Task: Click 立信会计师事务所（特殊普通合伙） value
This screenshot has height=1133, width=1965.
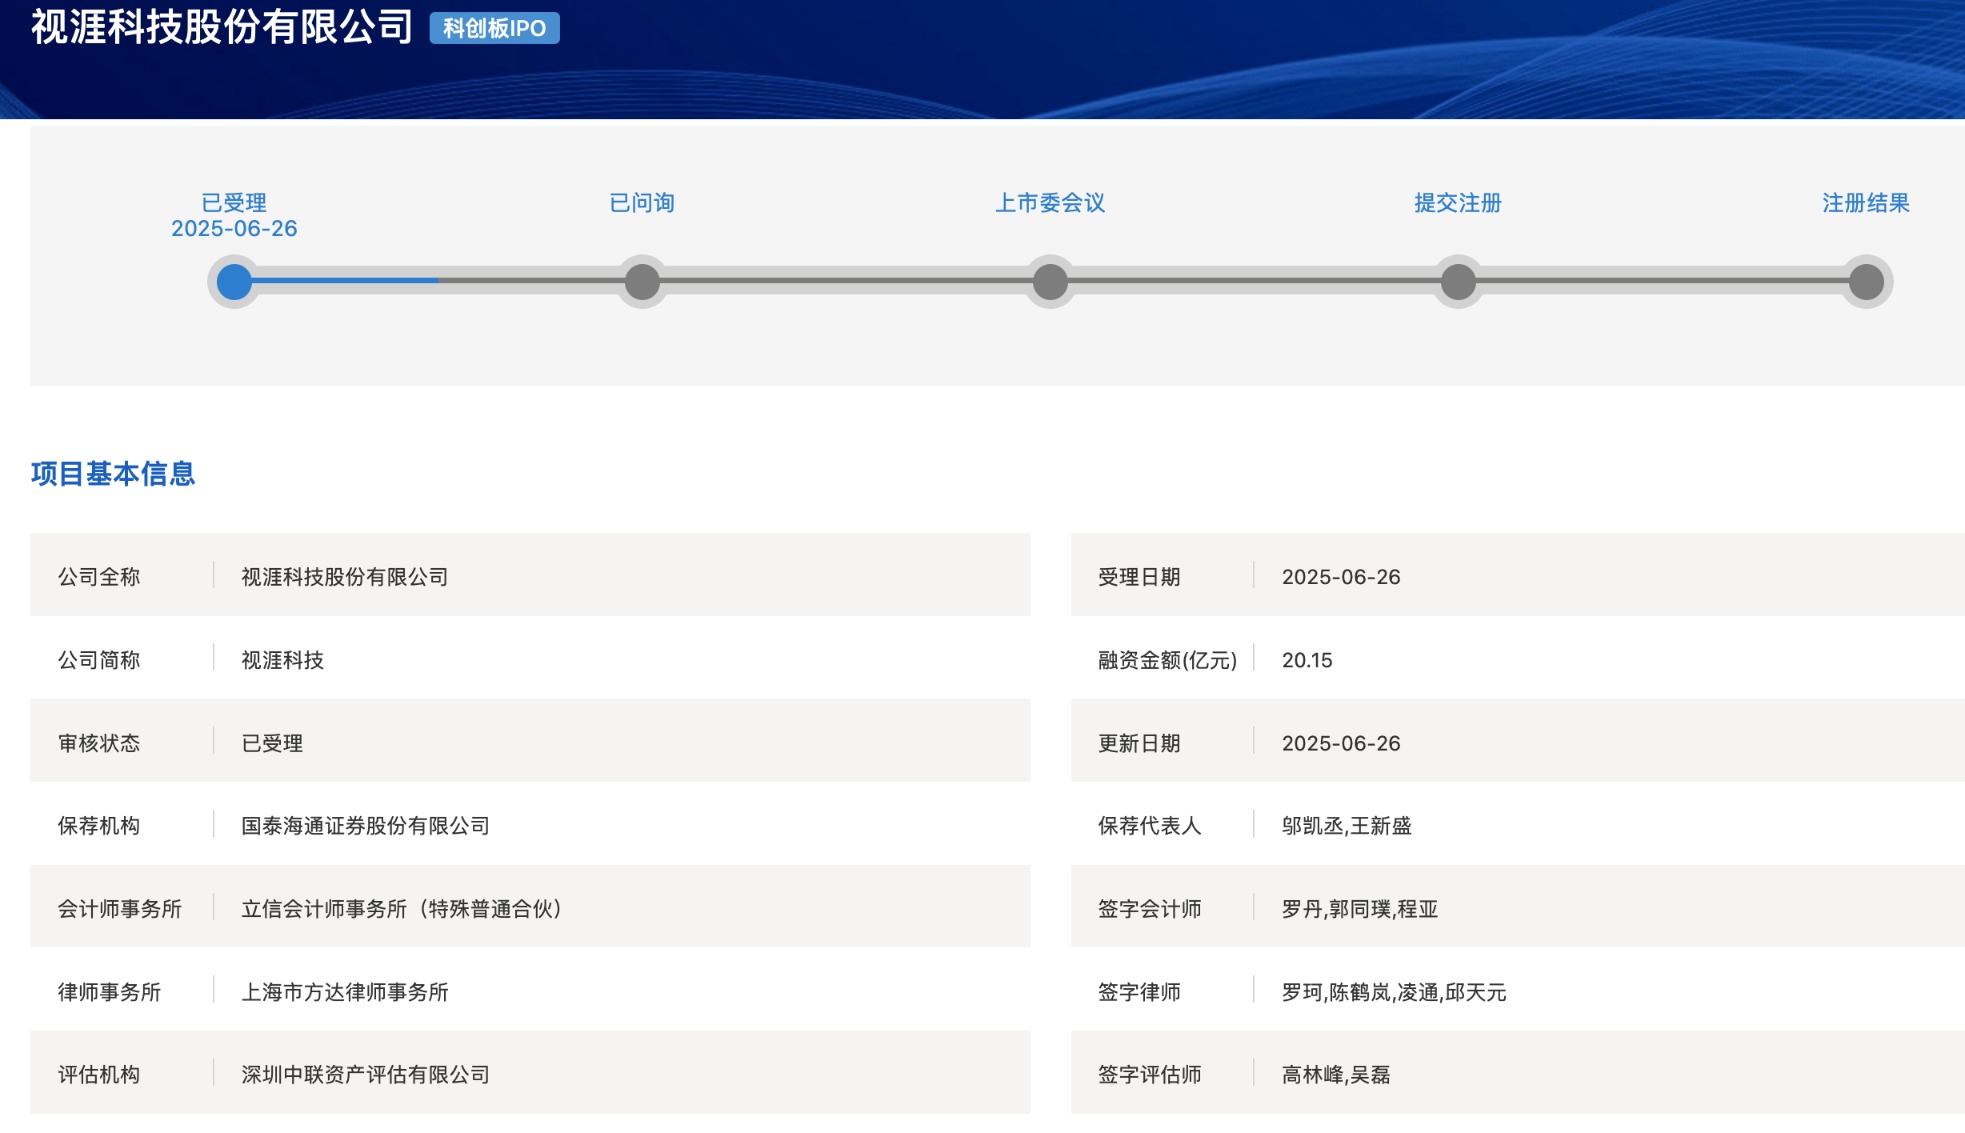Action: pos(402,909)
